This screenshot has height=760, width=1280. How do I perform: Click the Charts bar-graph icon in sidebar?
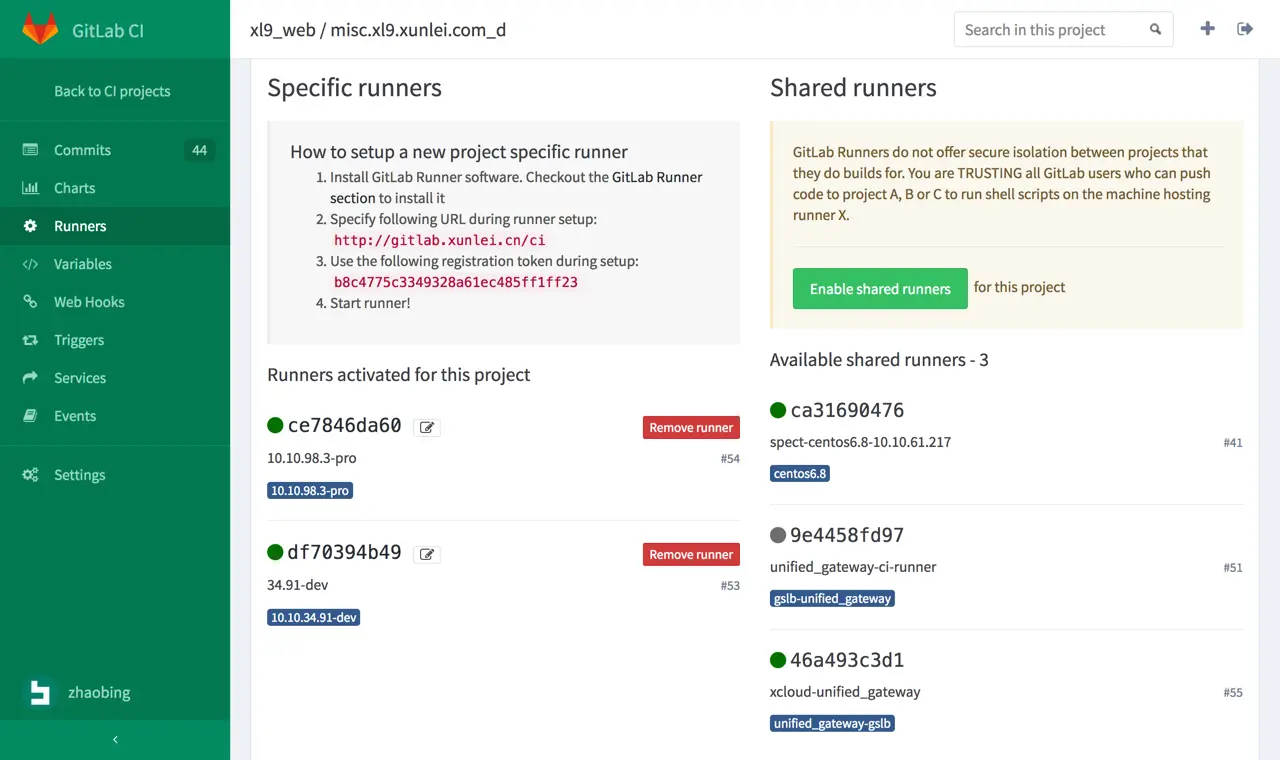click(31, 188)
